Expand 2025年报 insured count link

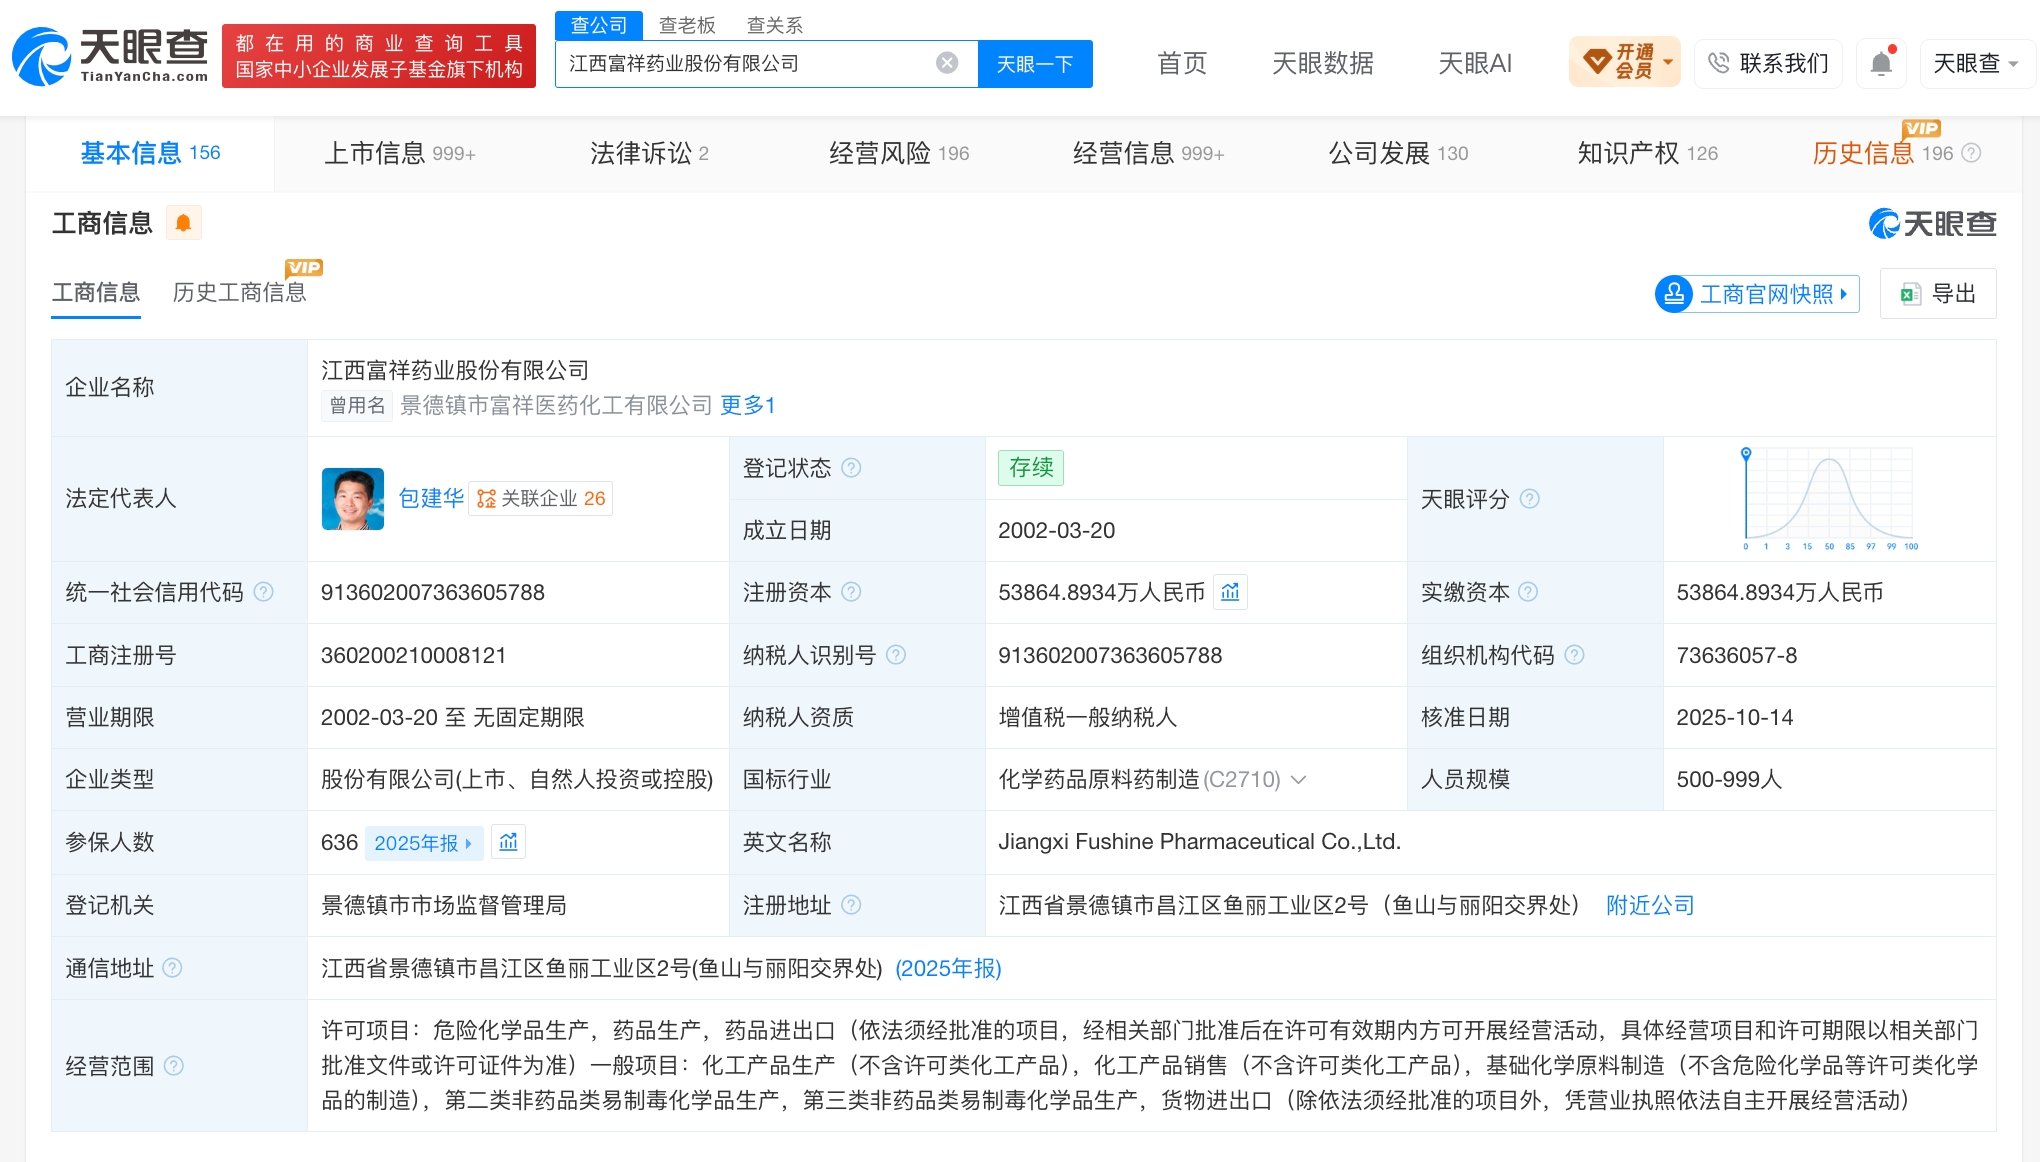pos(424,843)
